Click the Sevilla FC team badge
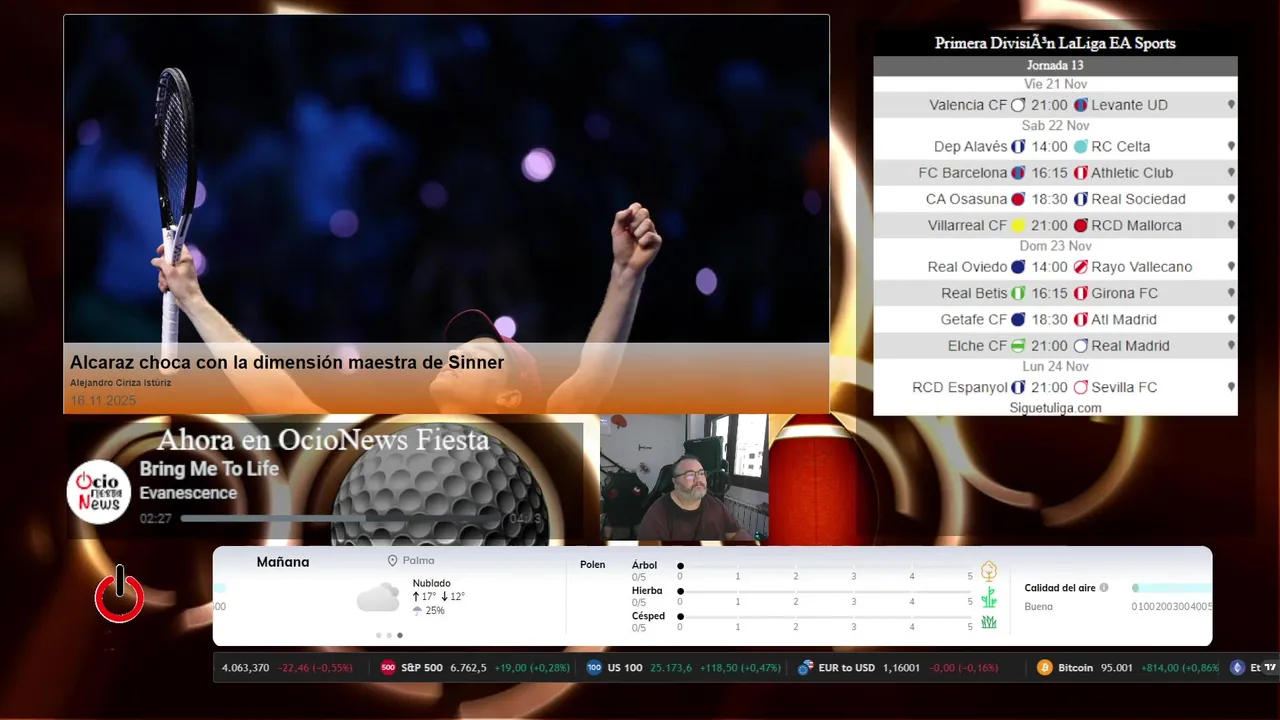Screen dimensions: 1280x720 (x=1080, y=387)
